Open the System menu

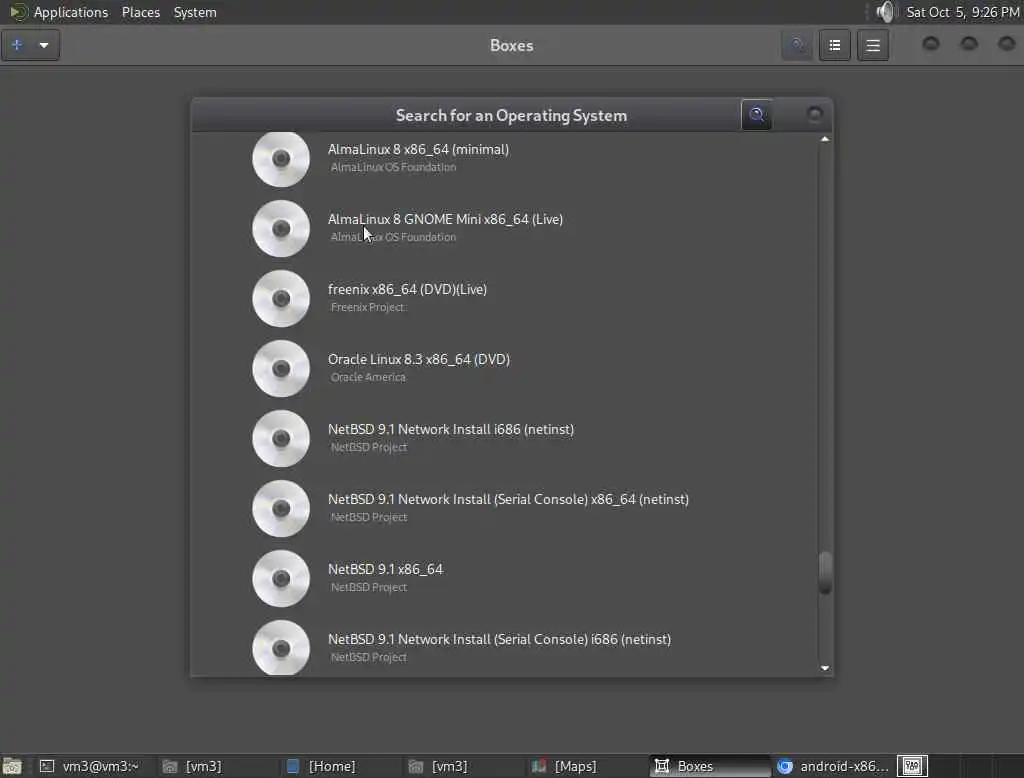(x=195, y=12)
